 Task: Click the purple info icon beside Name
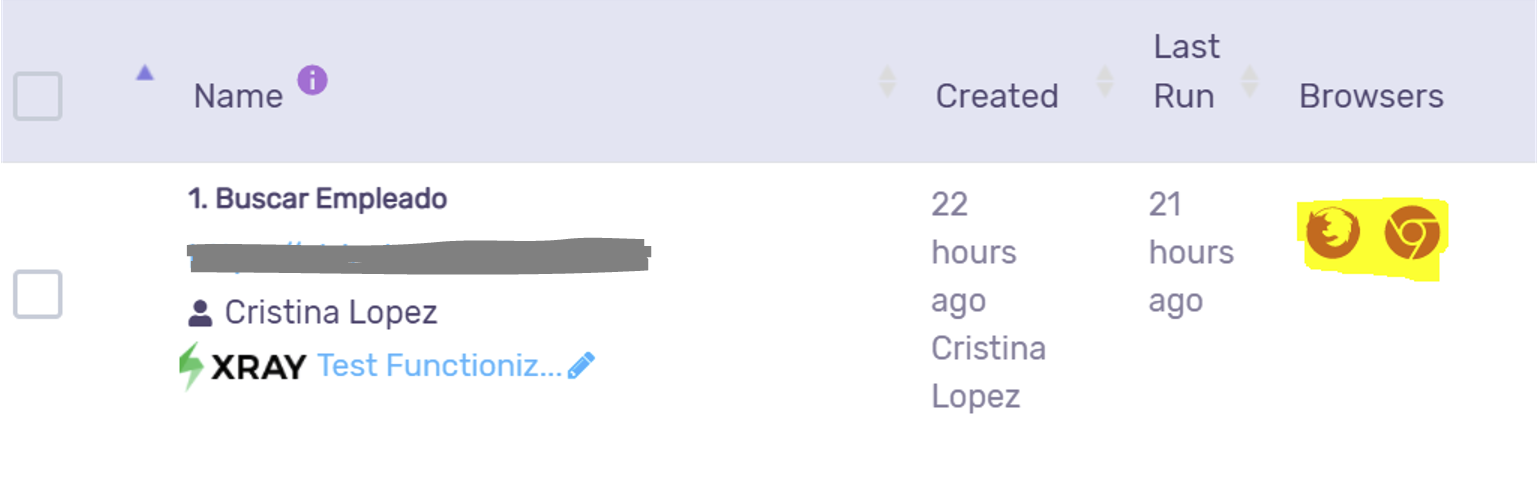tap(312, 80)
